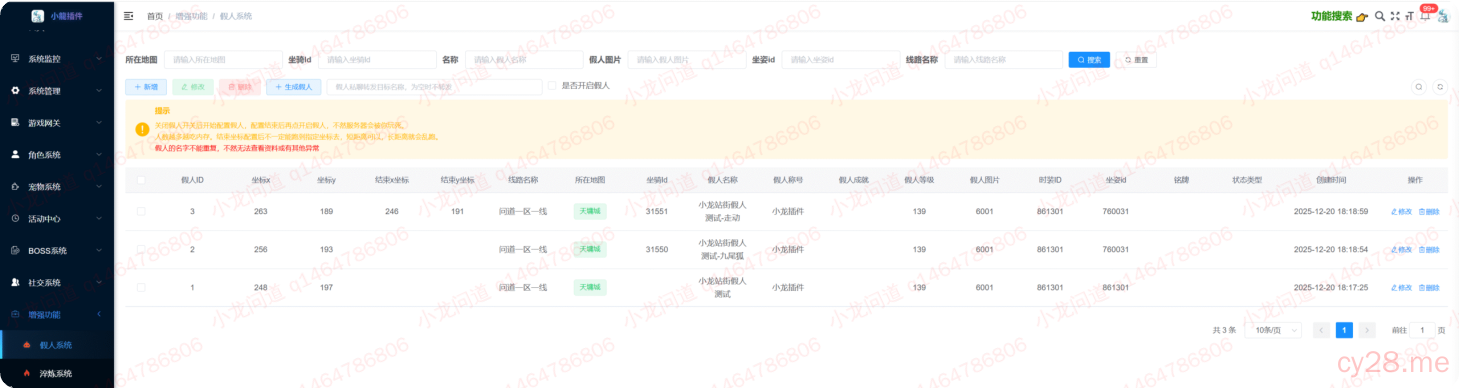1459x388 pixels.
Task: Focus the 线路名称 input field
Action: pyautogui.click(x=1003, y=59)
